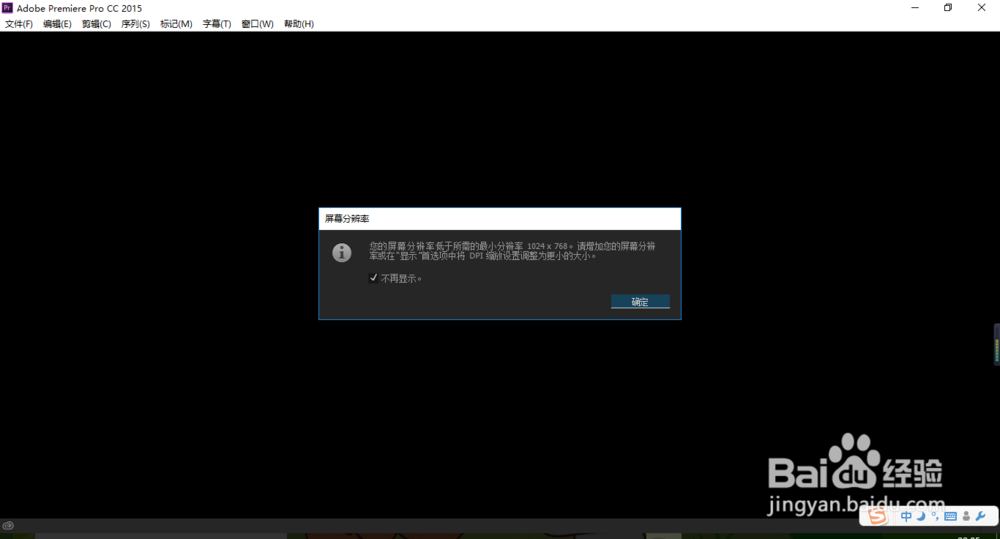Click the Sogou S logo on input bar
Image resolution: width=1000 pixels, height=539 pixels.
pyautogui.click(x=878, y=516)
